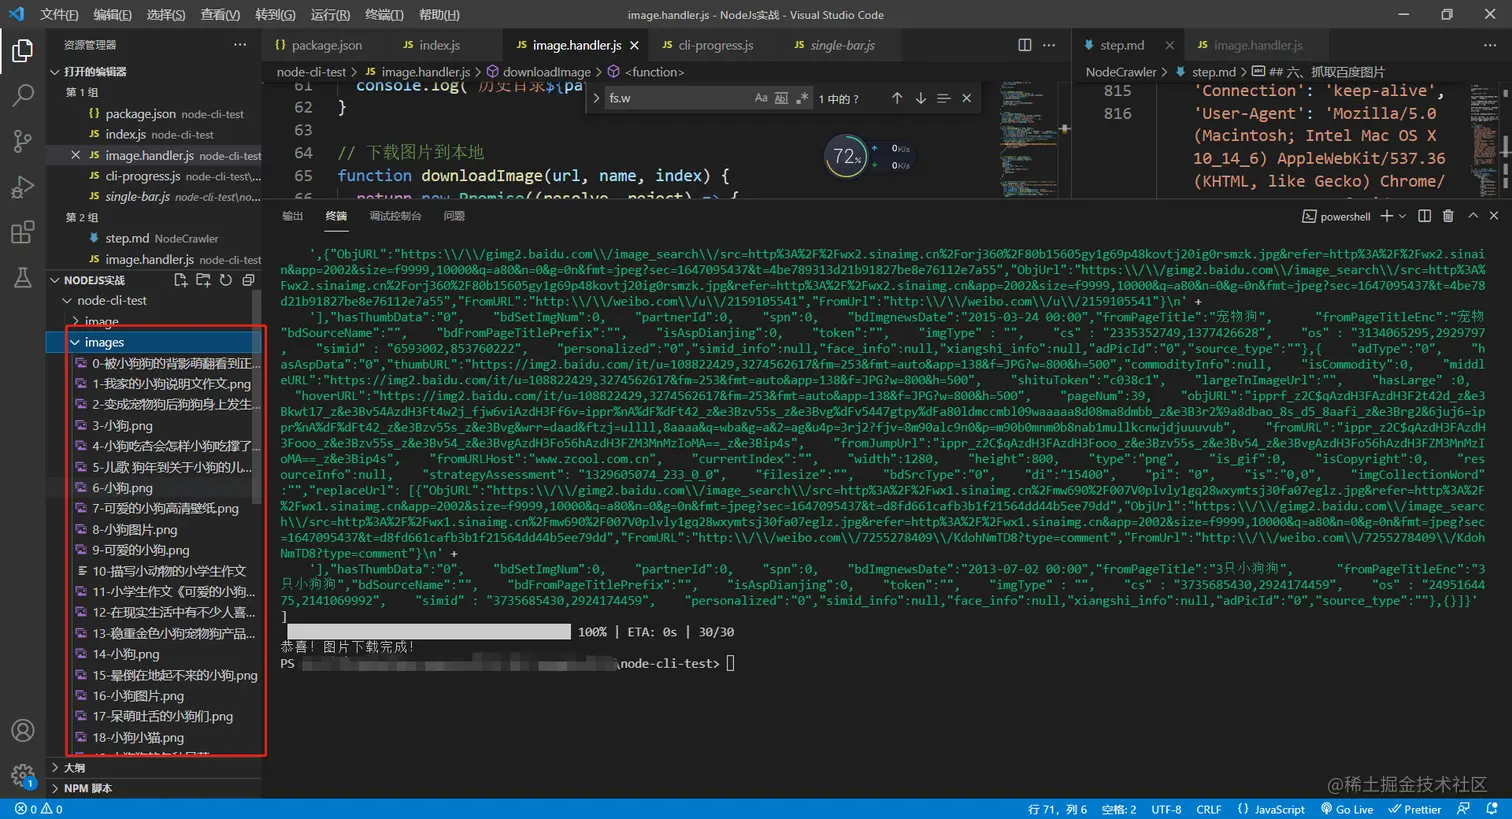The height and width of the screenshot is (819, 1512).
Task: Open the Manage gear icon
Action: [22, 775]
